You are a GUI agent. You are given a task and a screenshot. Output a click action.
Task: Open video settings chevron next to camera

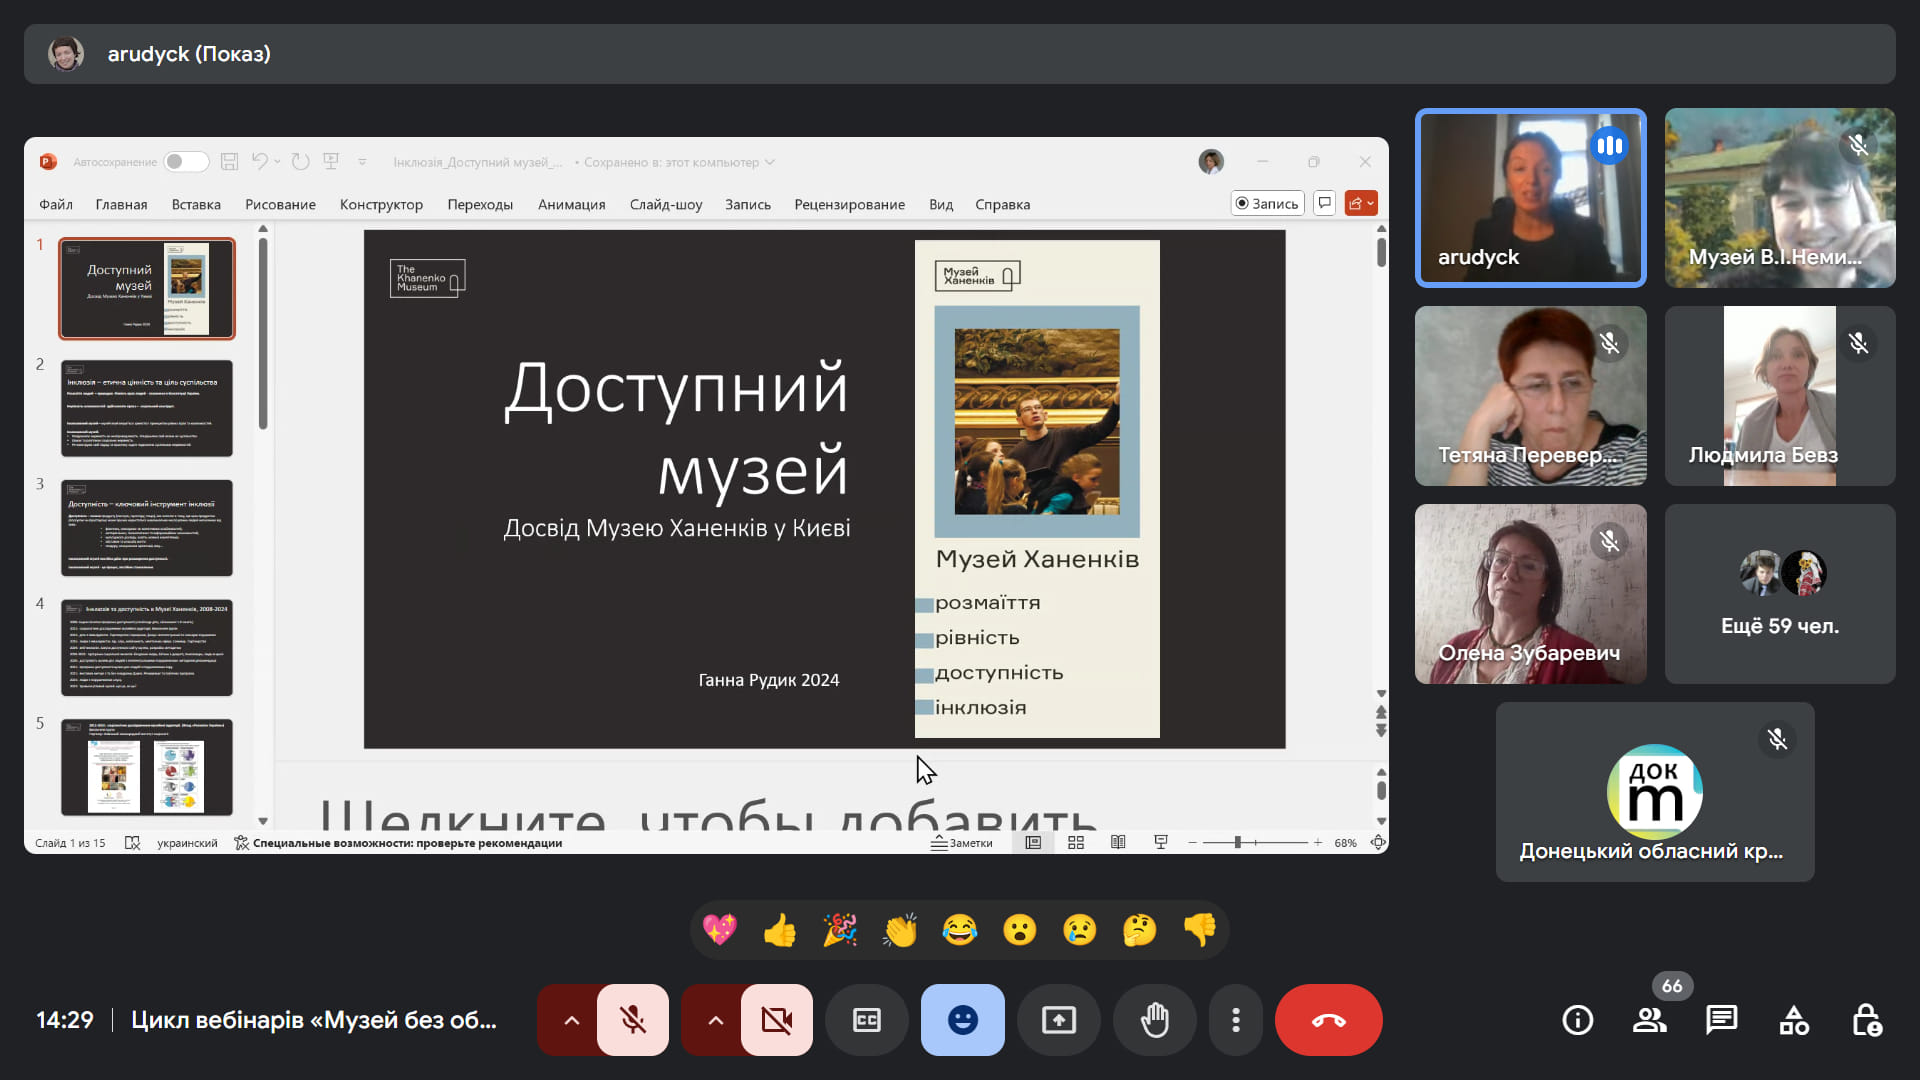715,1020
